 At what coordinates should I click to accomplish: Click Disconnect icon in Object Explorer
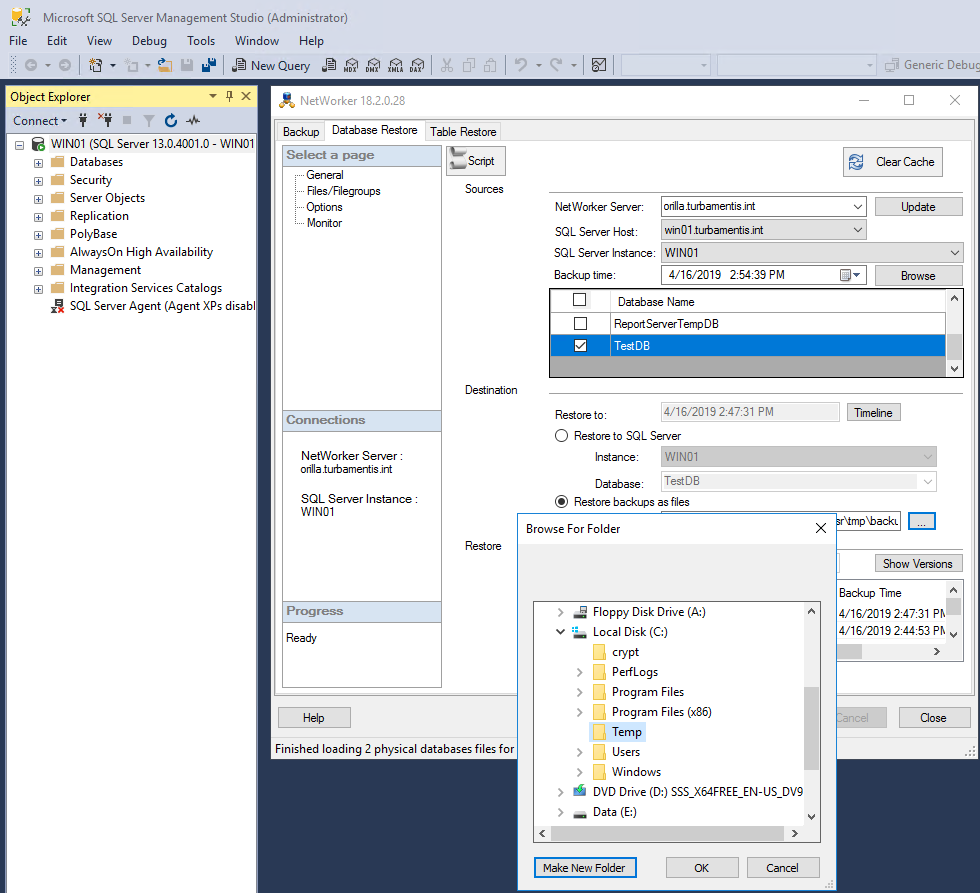click(105, 120)
